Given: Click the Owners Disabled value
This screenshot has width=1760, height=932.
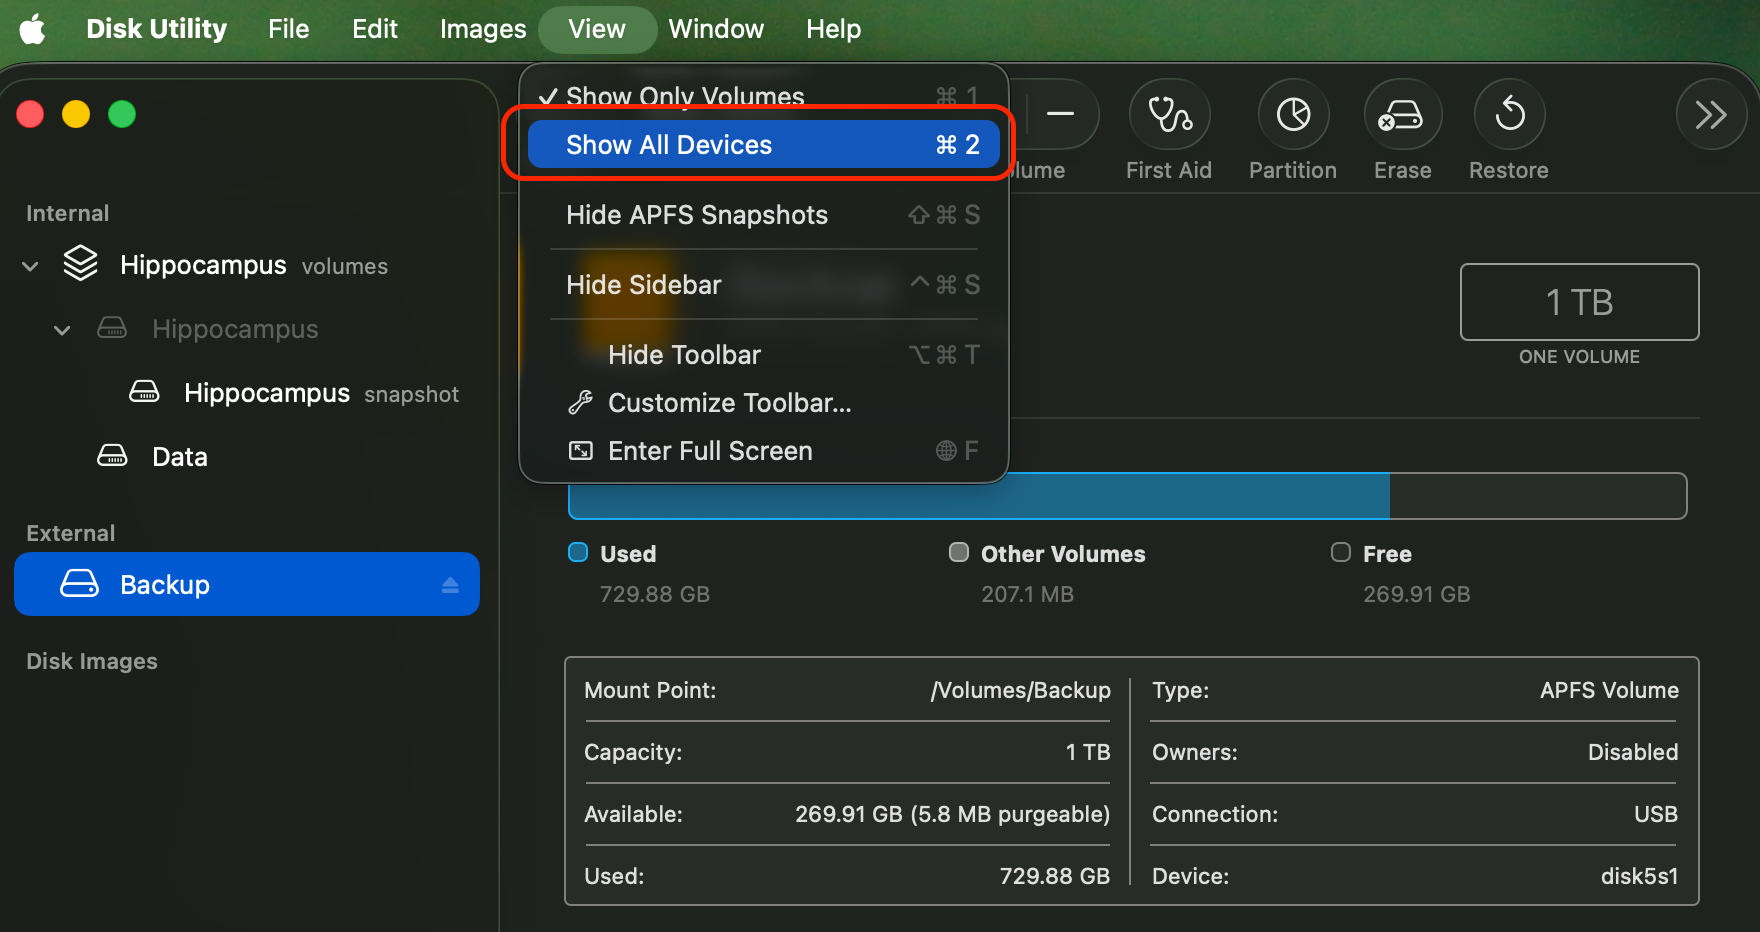Looking at the screenshot, I should (x=1633, y=753).
